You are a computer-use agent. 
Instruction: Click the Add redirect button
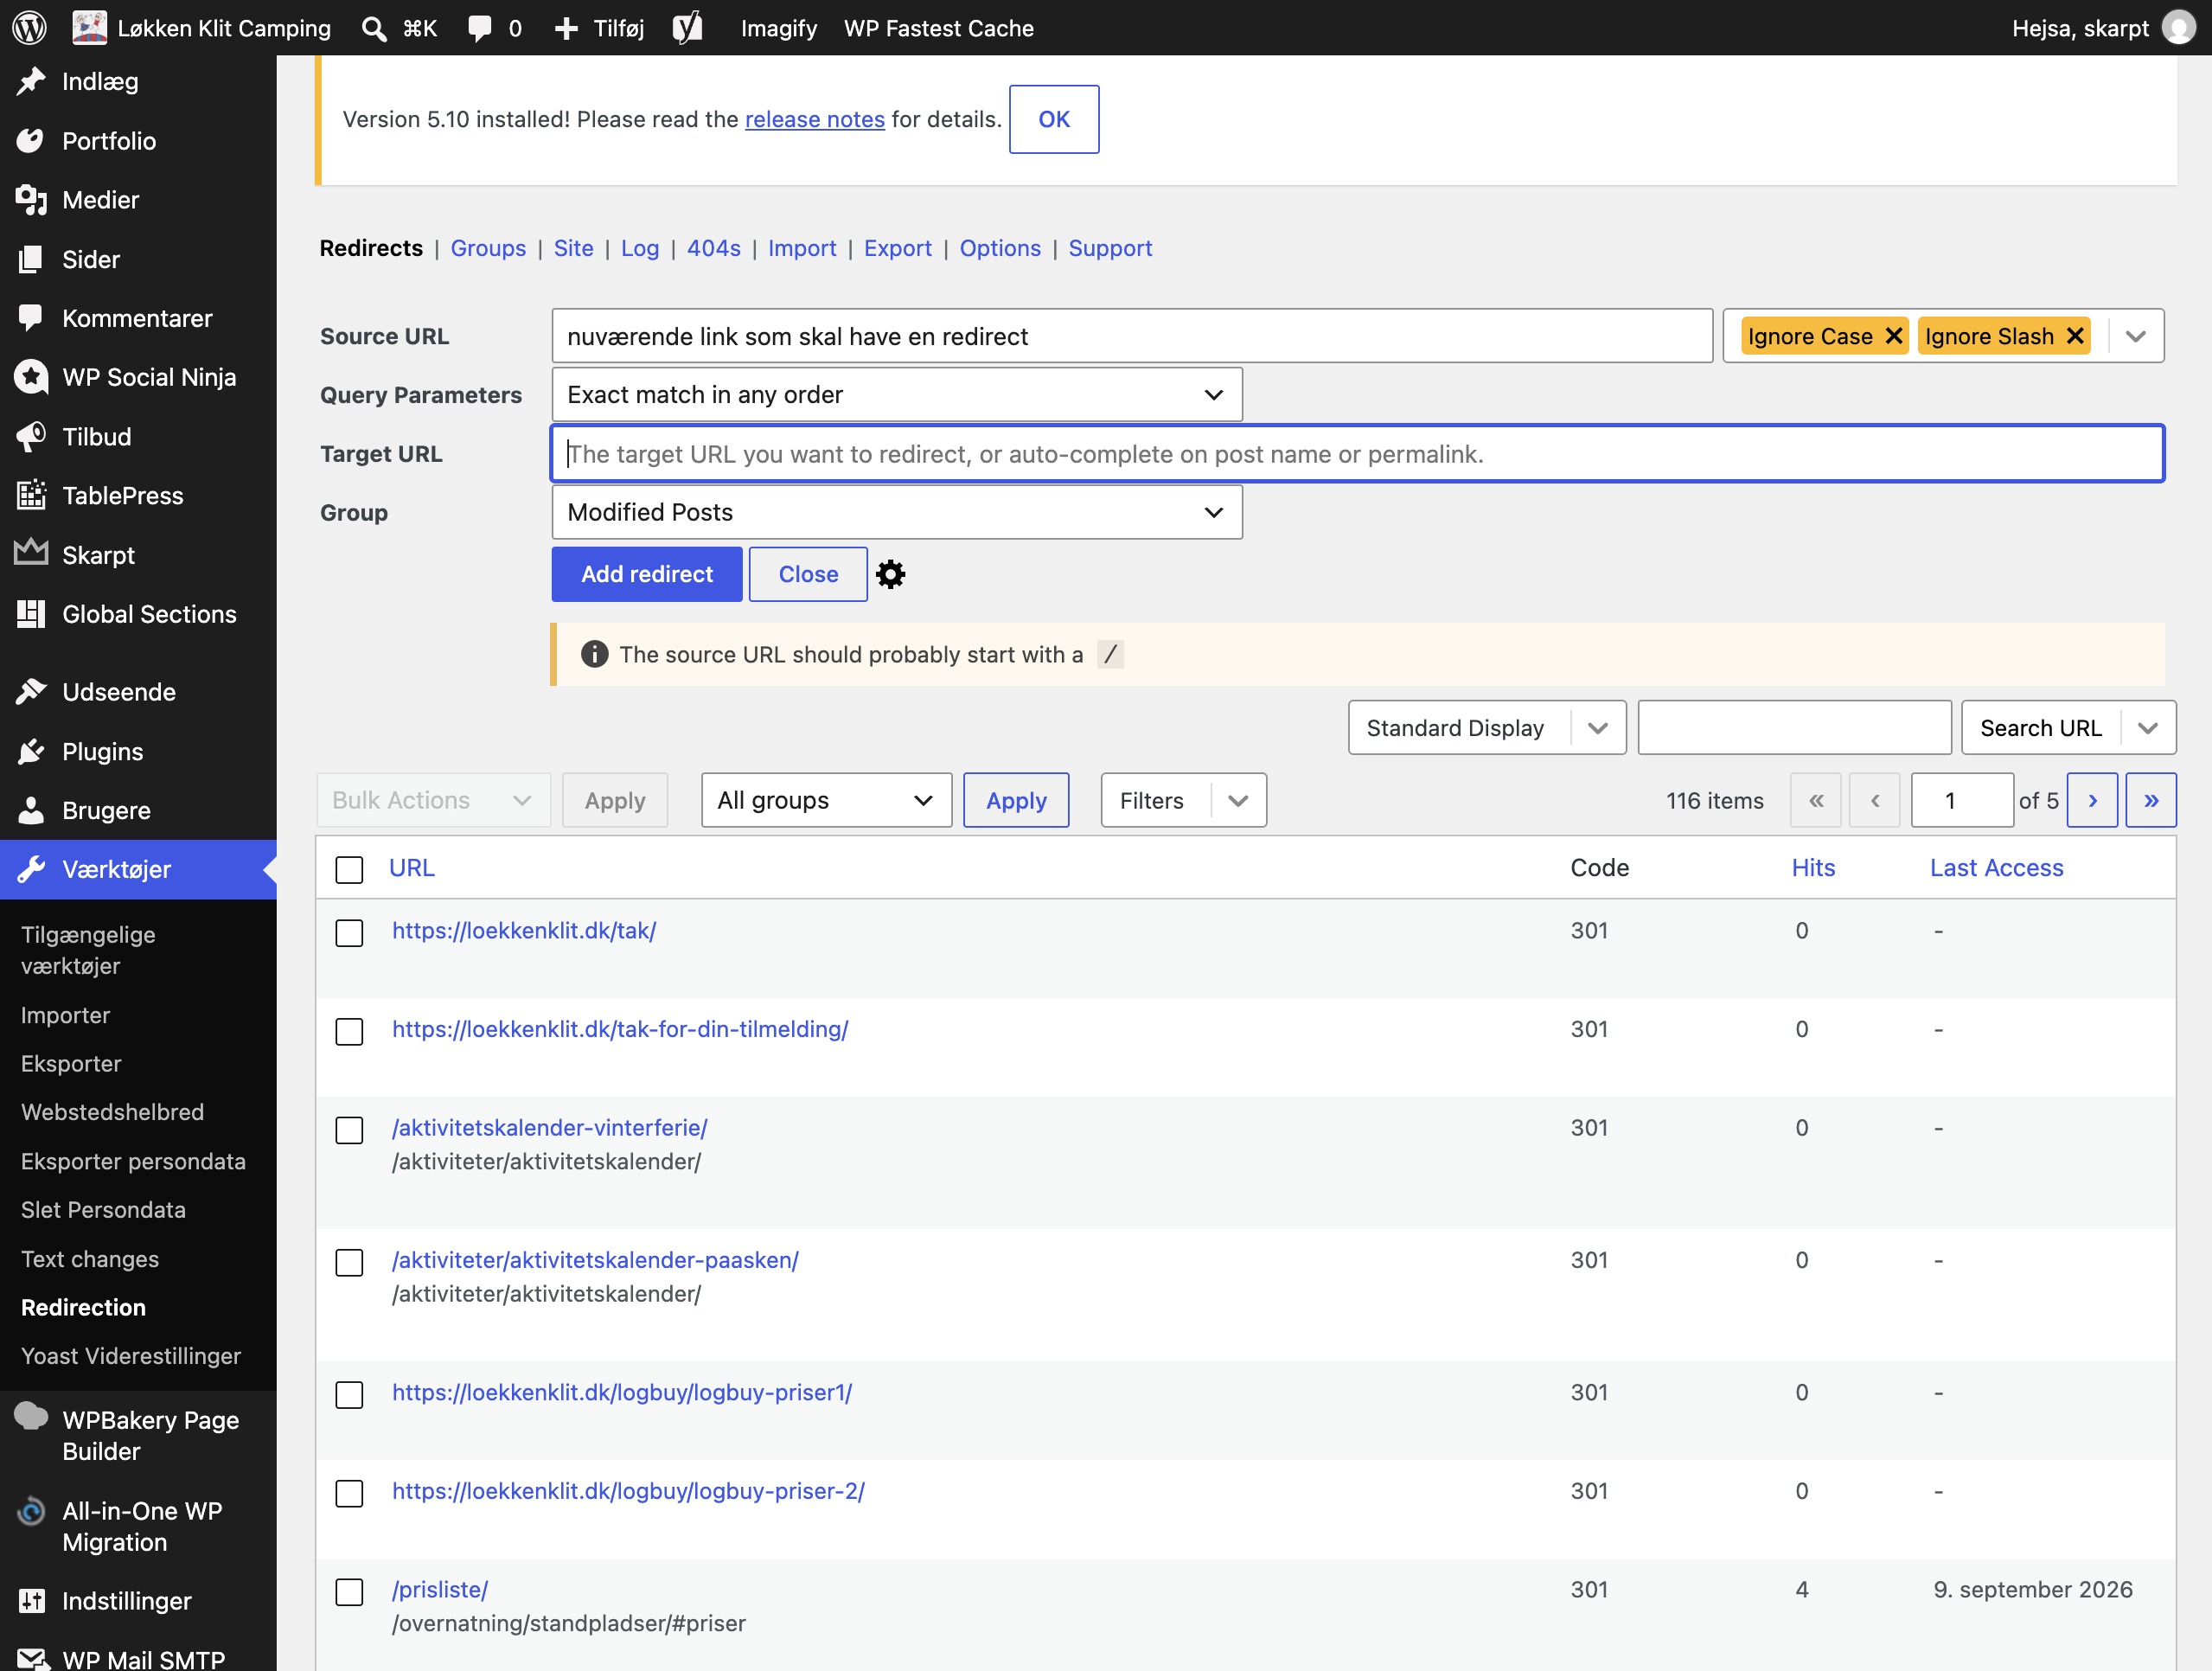point(647,574)
